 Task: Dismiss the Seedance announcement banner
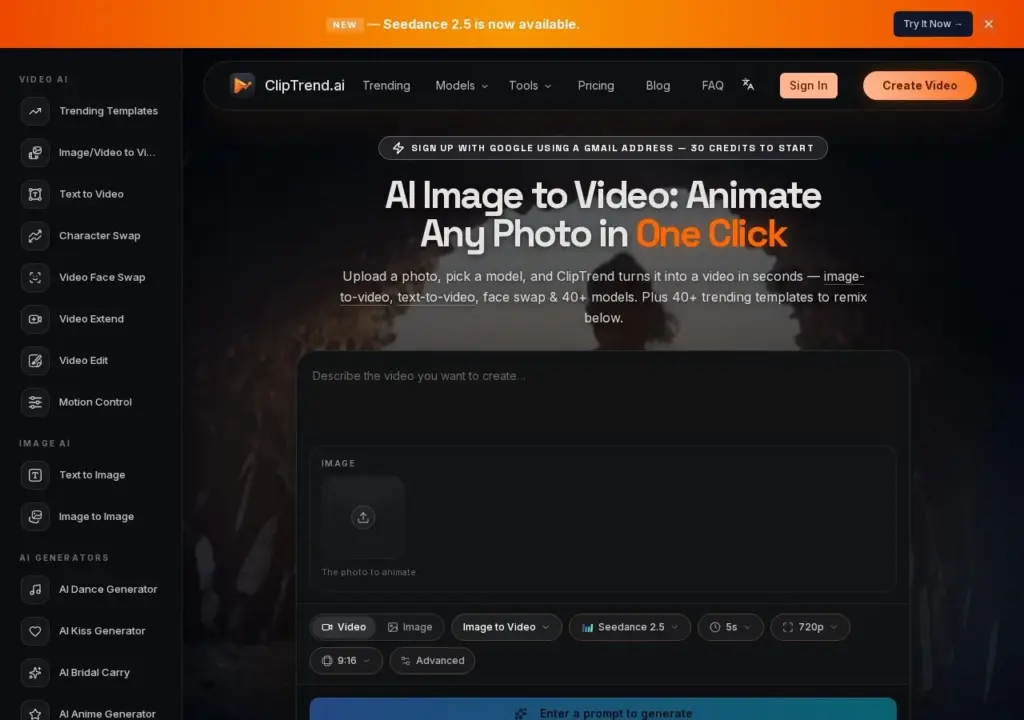(x=989, y=24)
